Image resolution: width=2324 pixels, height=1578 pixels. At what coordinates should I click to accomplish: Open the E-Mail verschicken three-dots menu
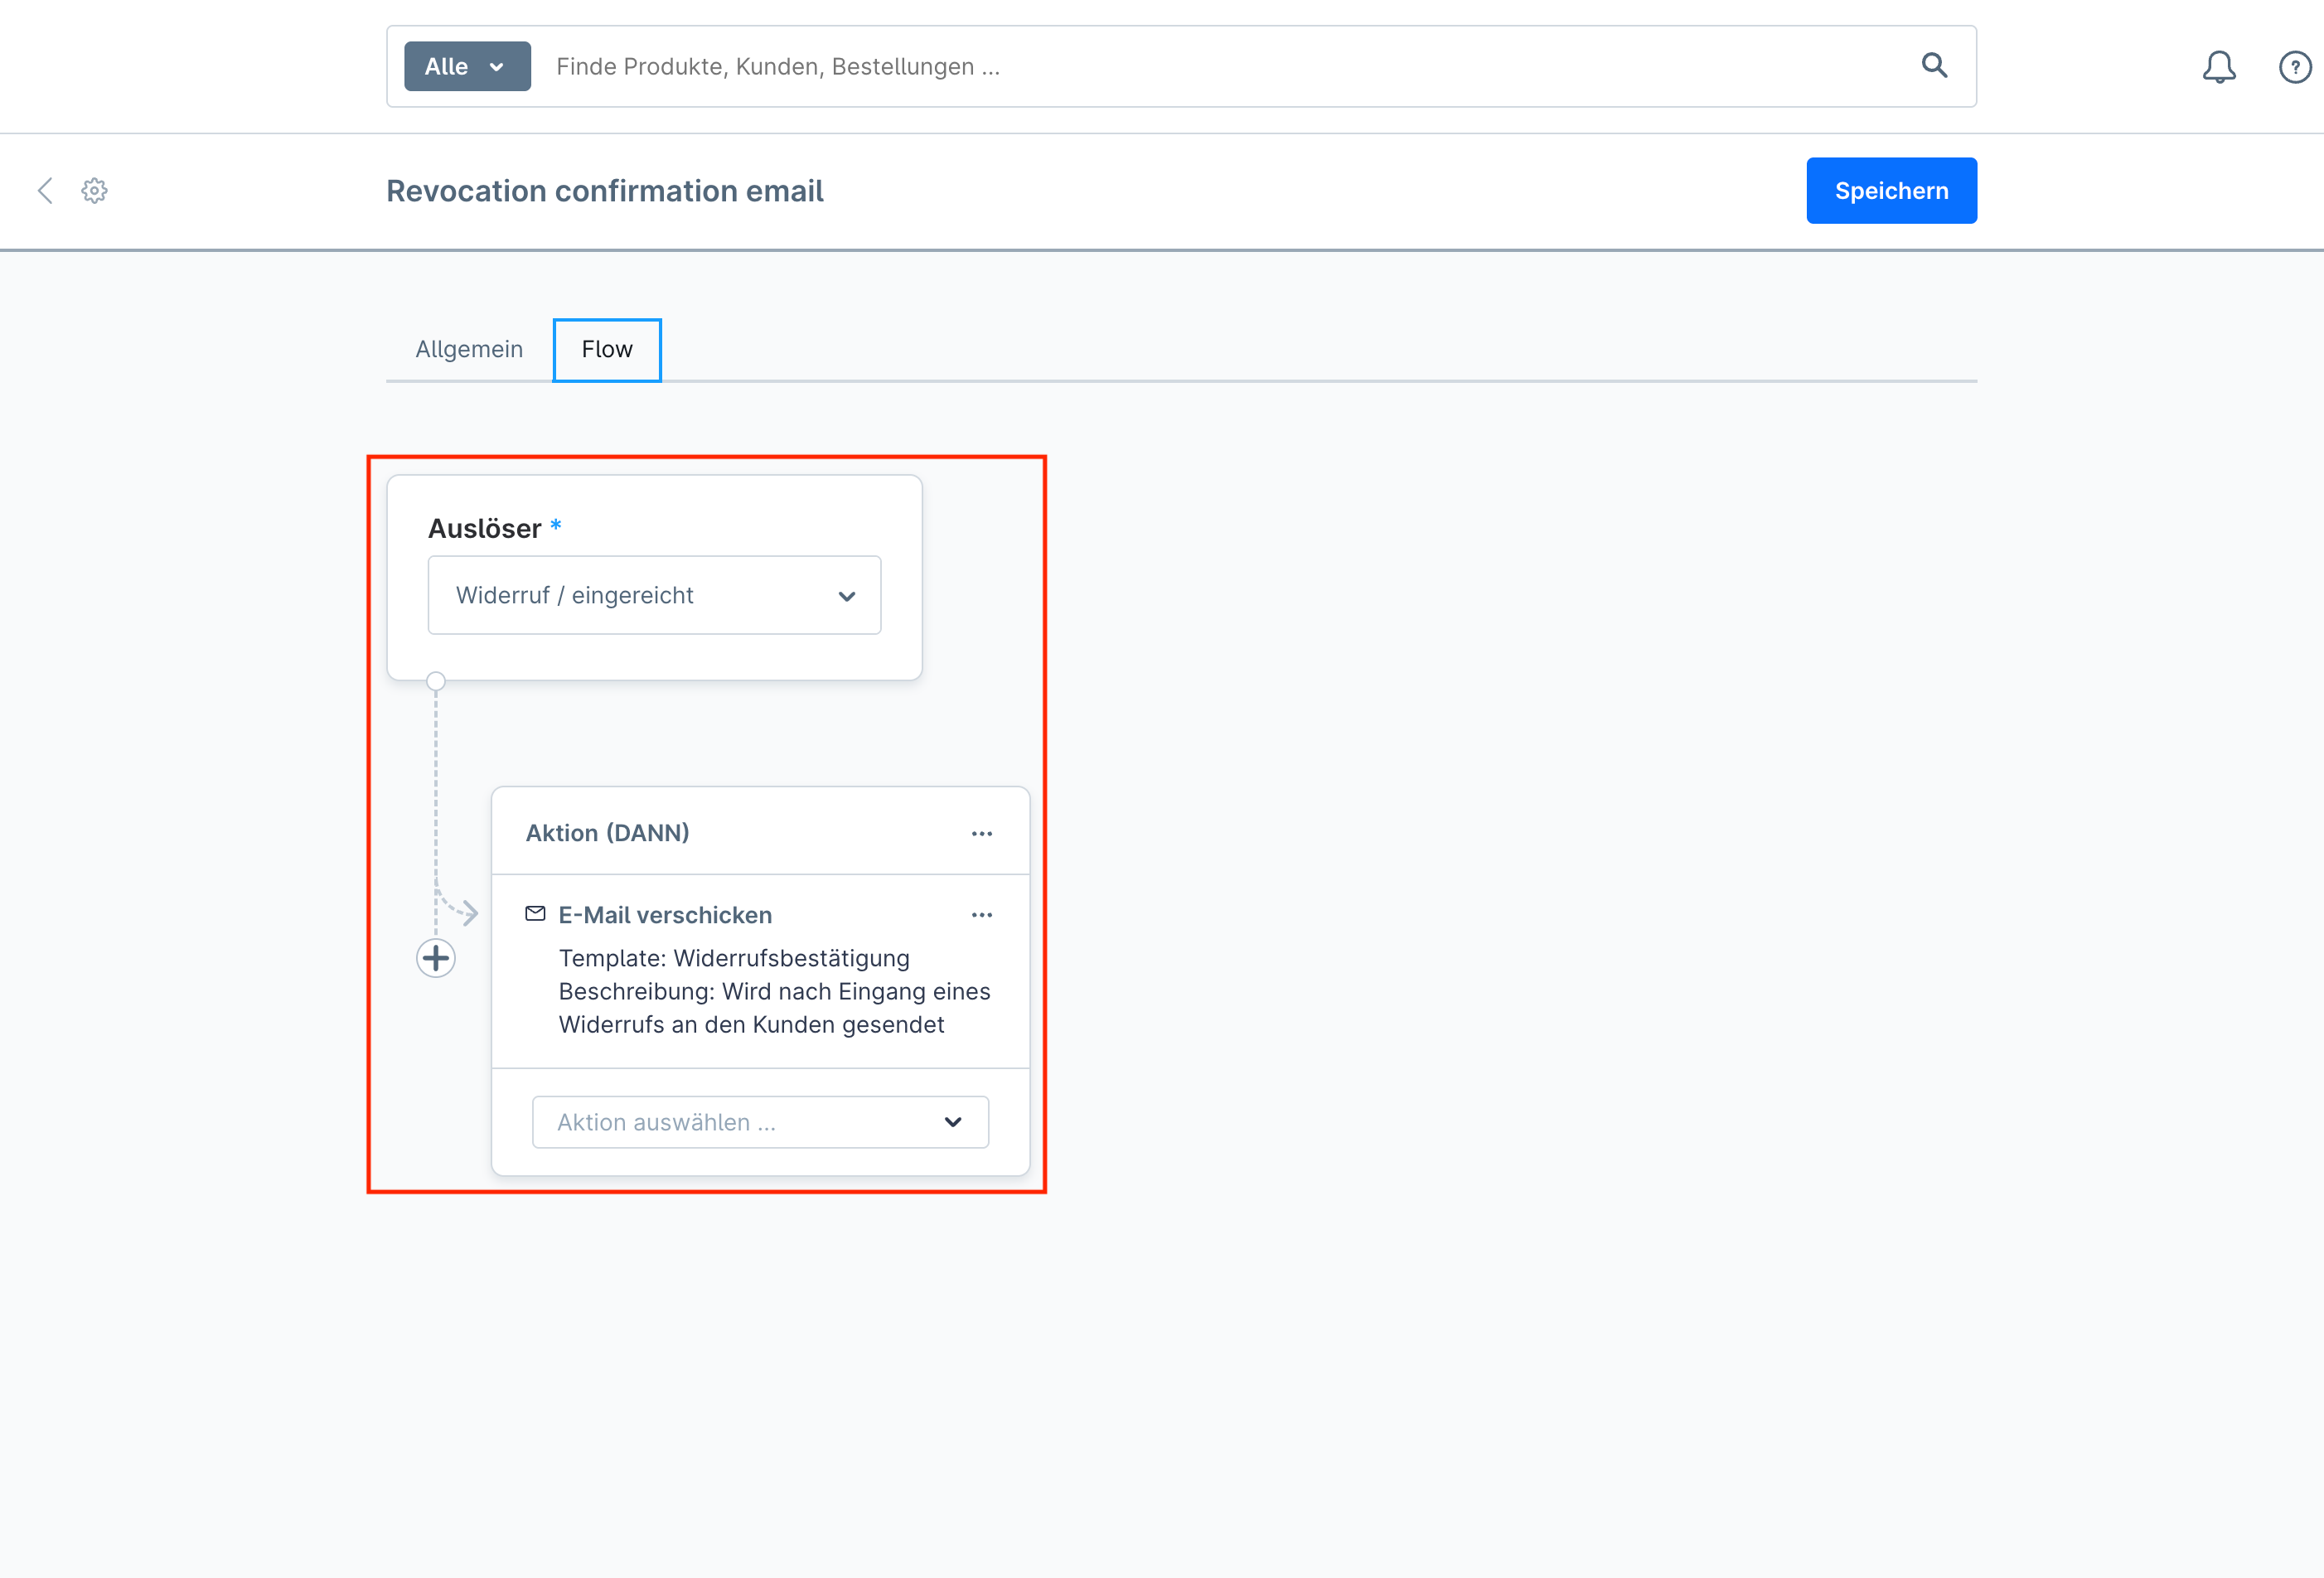click(x=981, y=915)
